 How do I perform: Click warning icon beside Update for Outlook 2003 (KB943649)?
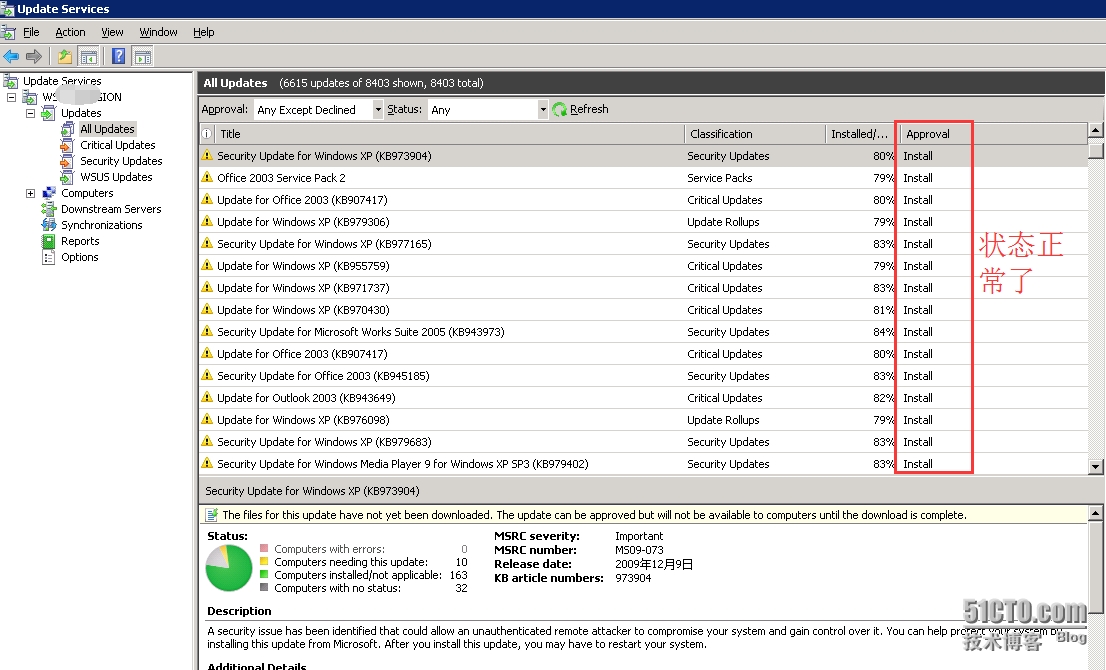[x=207, y=397]
